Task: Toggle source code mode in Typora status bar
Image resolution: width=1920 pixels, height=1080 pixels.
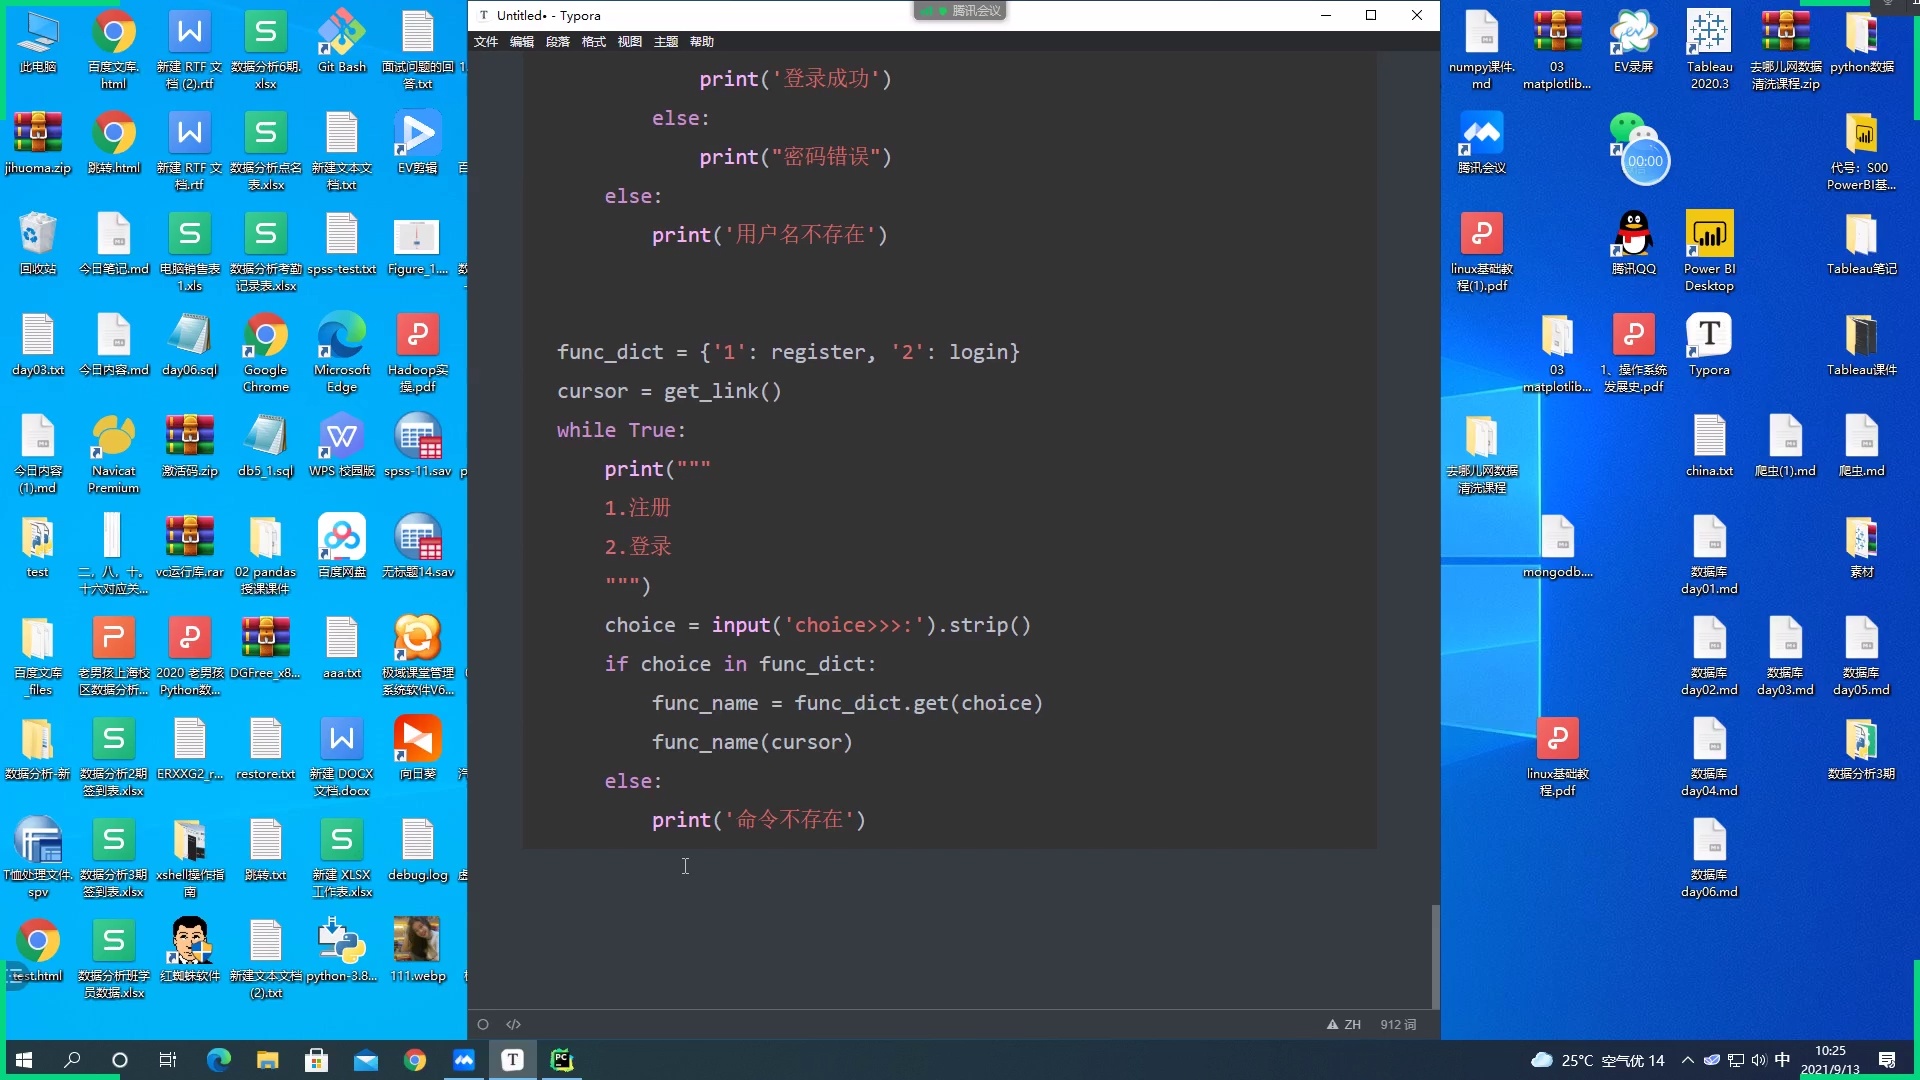Action: (513, 1024)
